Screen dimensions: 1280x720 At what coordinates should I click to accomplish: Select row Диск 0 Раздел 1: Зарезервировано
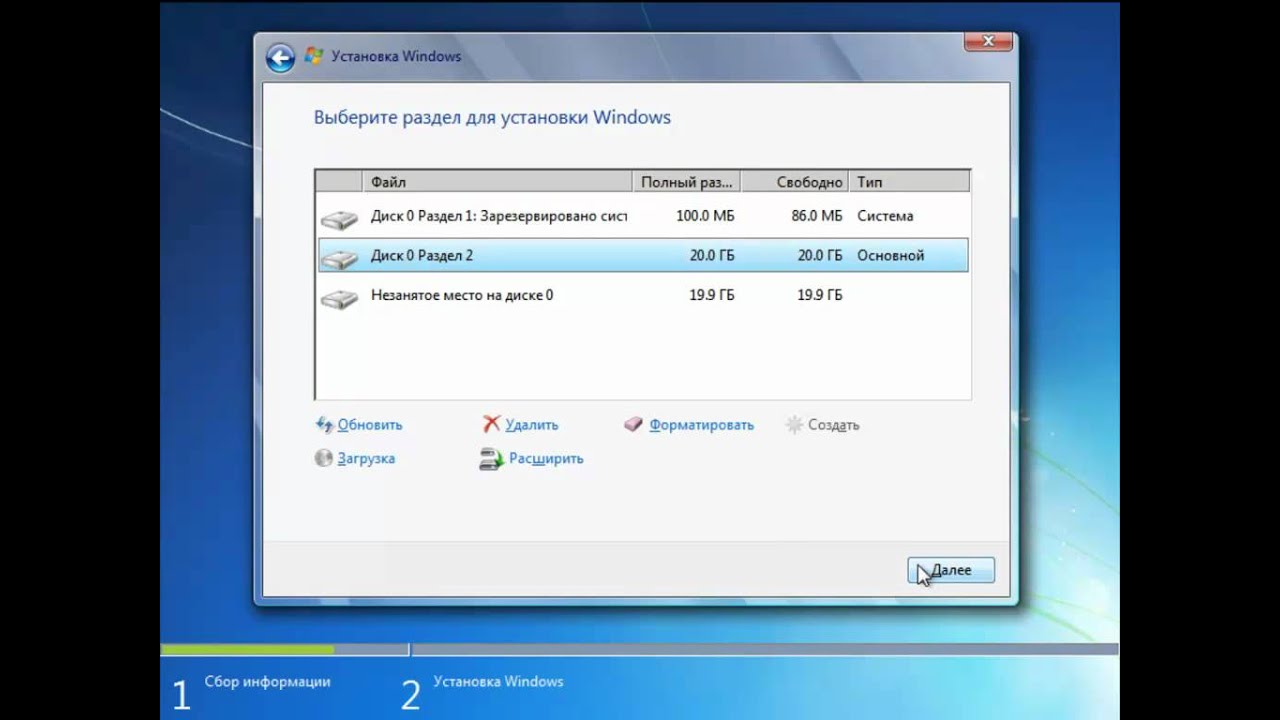643,216
